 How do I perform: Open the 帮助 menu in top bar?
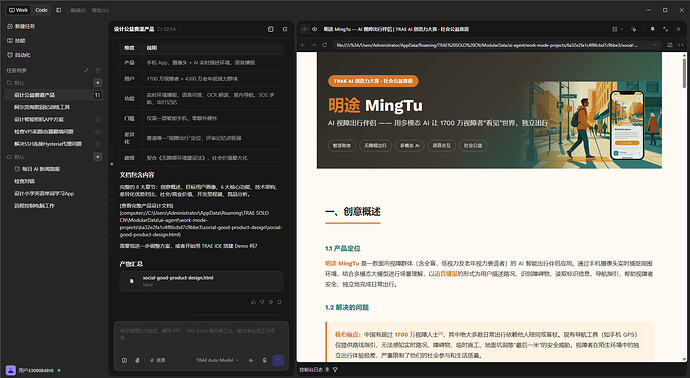click(100, 10)
